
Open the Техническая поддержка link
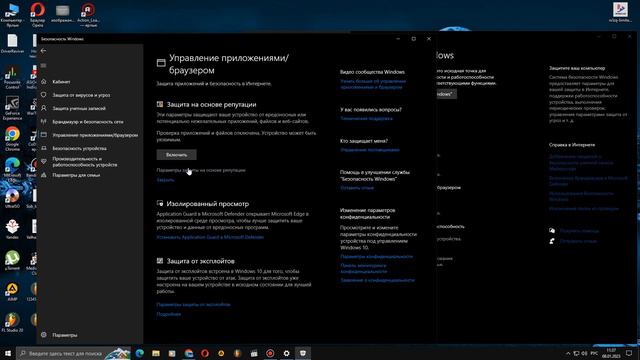pos(366,119)
